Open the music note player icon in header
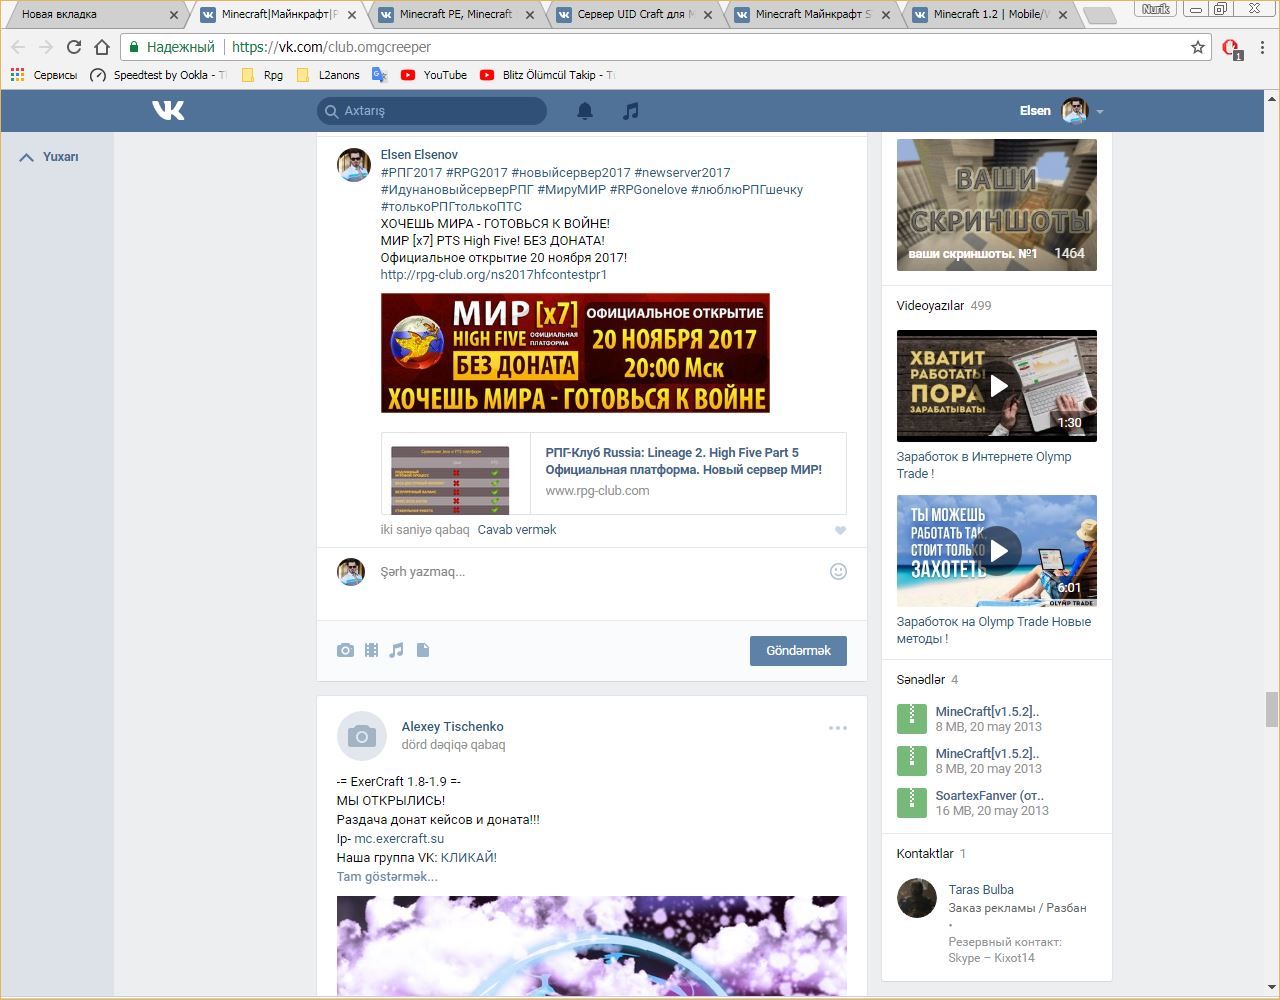The width and height of the screenshot is (1280, 1000). click(x=630, y=111)
